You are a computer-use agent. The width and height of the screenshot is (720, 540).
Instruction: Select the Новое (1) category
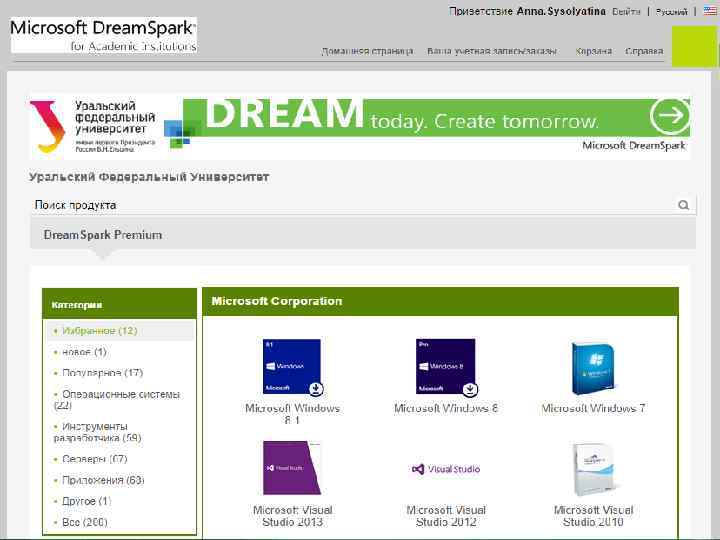(x=84, y=352)
